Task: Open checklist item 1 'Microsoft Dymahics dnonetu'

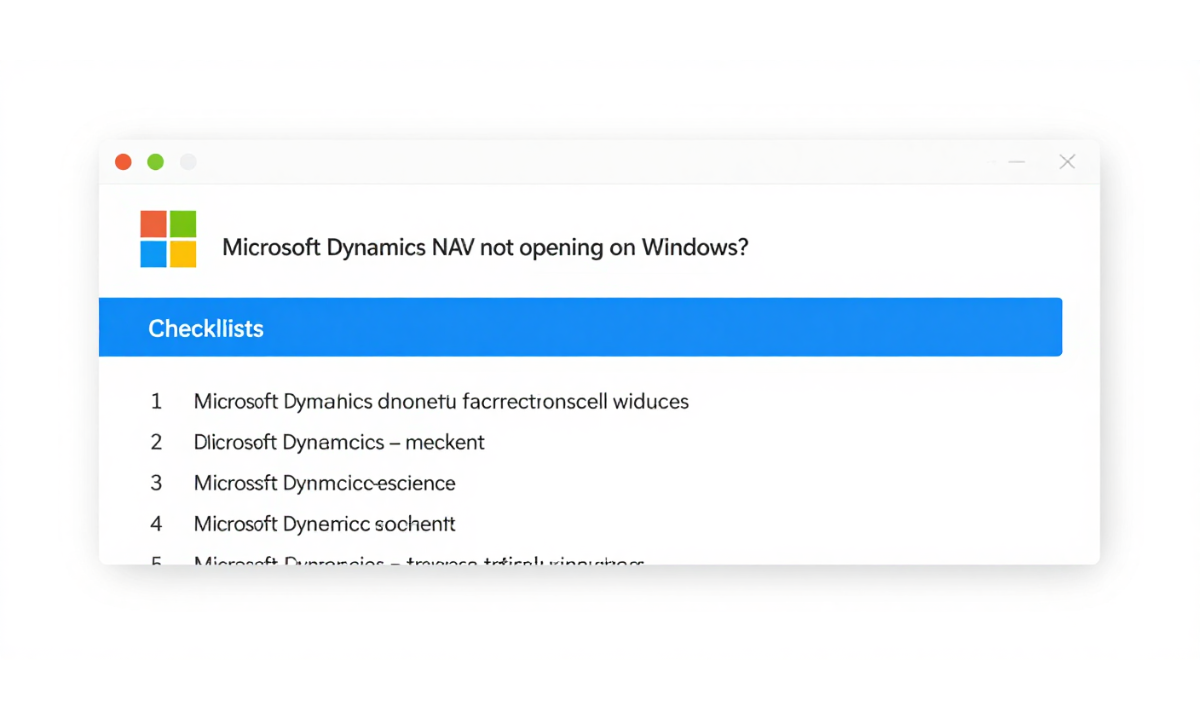Action: 441,402
